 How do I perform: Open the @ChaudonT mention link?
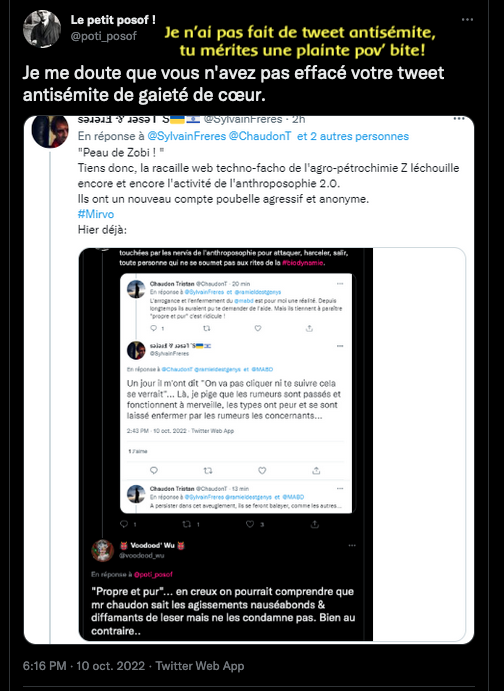click(x=260, y=136)
